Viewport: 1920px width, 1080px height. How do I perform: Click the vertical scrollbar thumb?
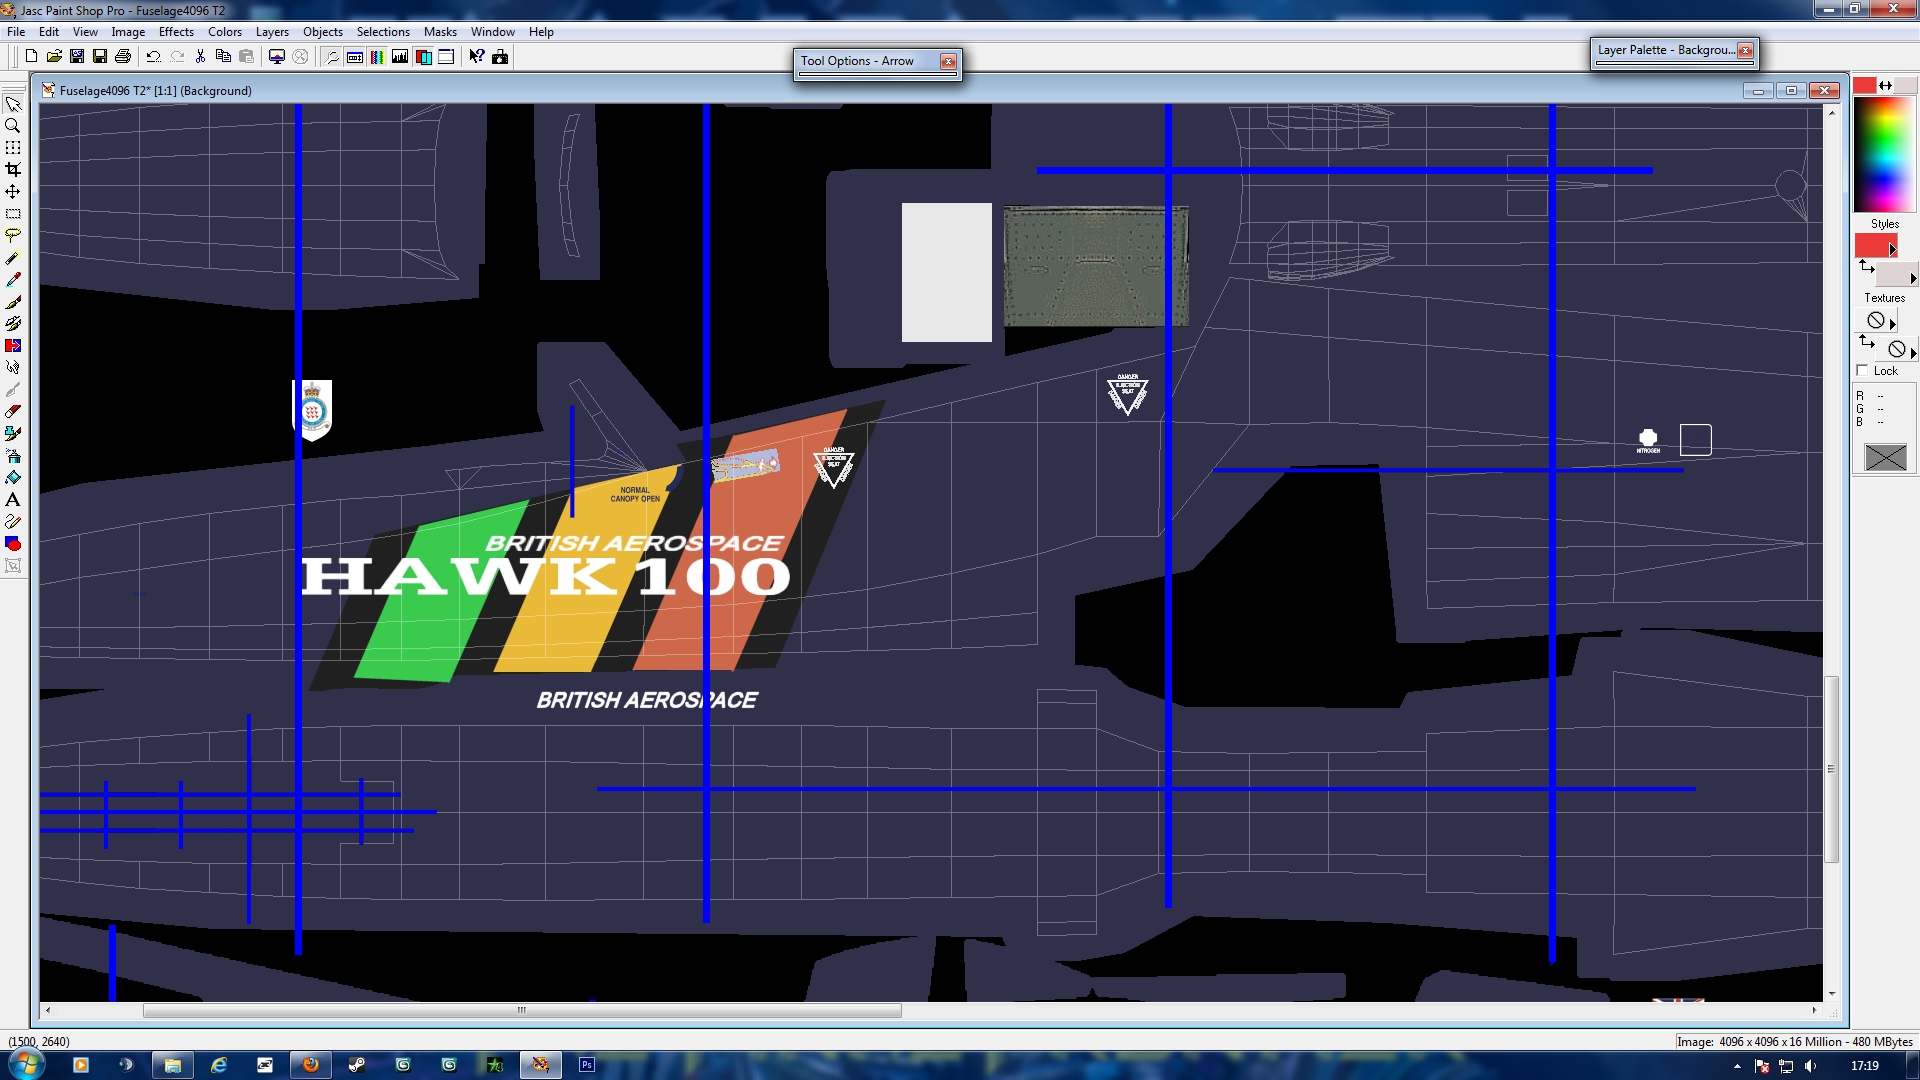coord(1832,769)
